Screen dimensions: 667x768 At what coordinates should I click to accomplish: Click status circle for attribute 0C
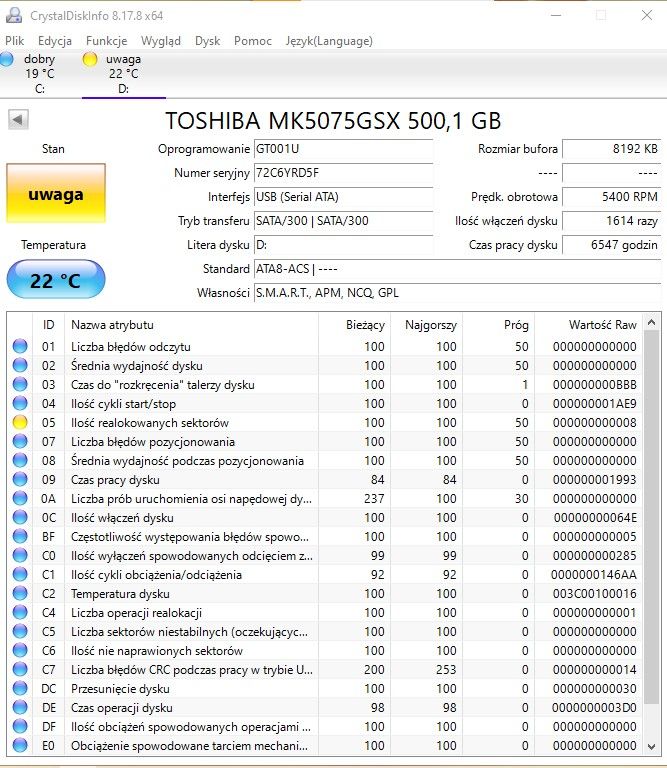(20, 517)
